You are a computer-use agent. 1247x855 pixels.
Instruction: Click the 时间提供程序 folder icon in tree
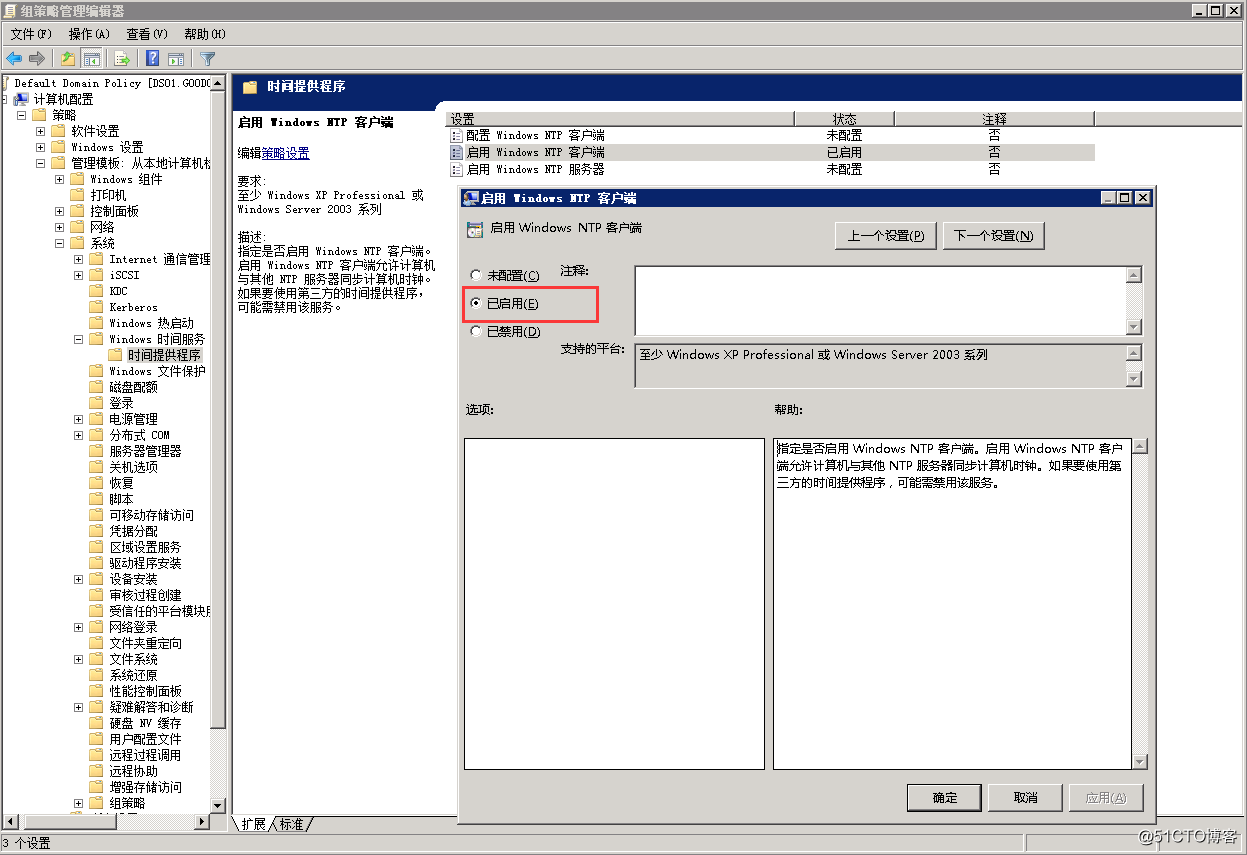click(x=115, y=355)
